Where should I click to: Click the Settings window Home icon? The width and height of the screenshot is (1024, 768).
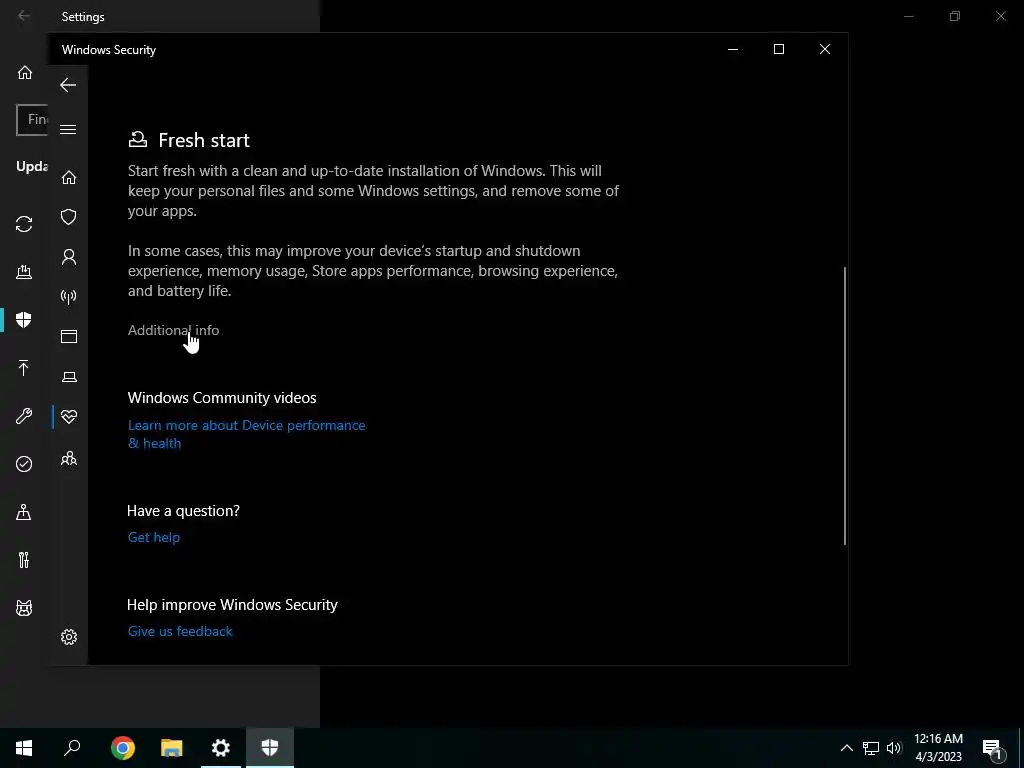(25, 72)
